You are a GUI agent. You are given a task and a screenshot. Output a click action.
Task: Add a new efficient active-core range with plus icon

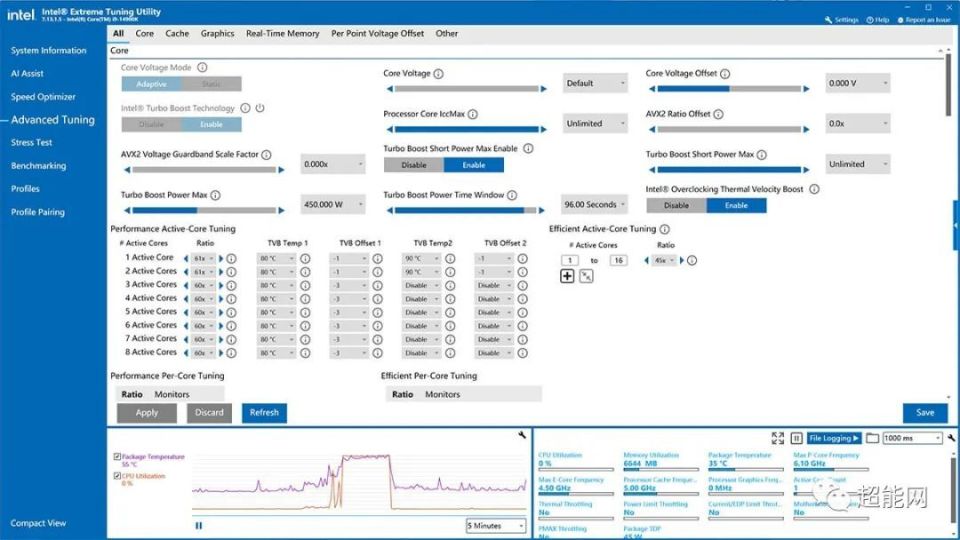coord(567,276)
